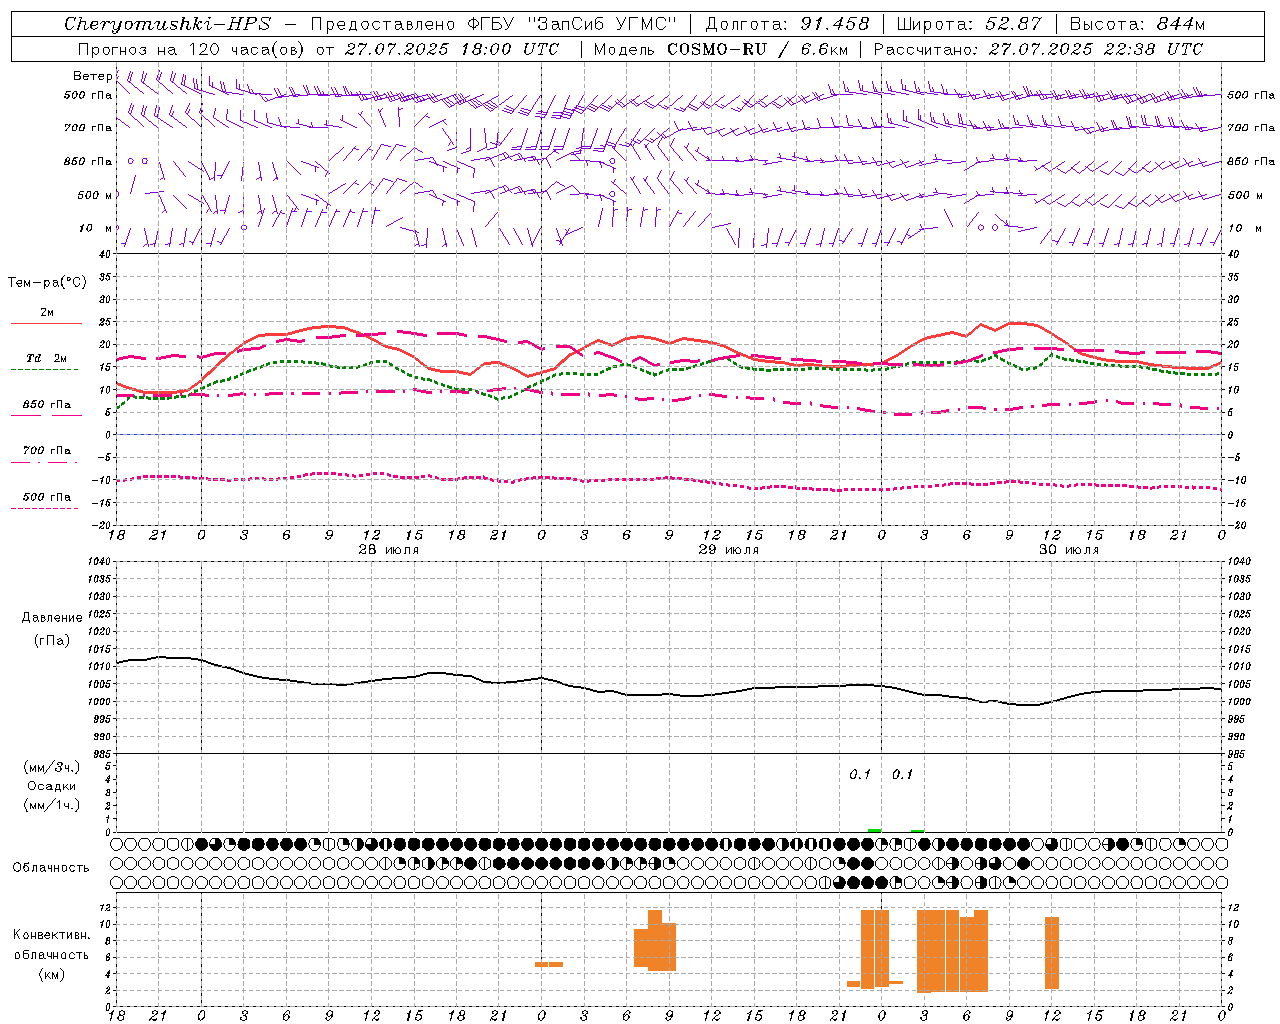Click the 'Конвективн.' convective cloud label
Screen dimensions: 1280x1024
(52, 935)
